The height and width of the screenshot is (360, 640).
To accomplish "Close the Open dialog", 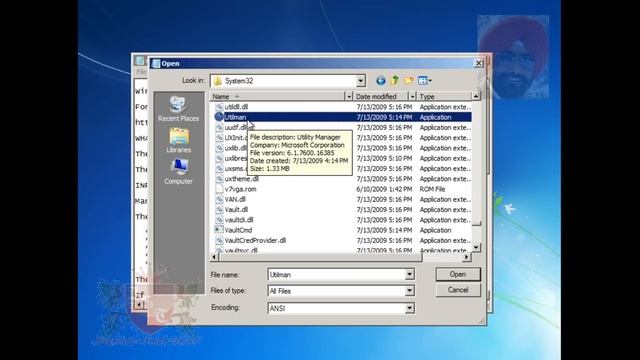I will point(478,63).
